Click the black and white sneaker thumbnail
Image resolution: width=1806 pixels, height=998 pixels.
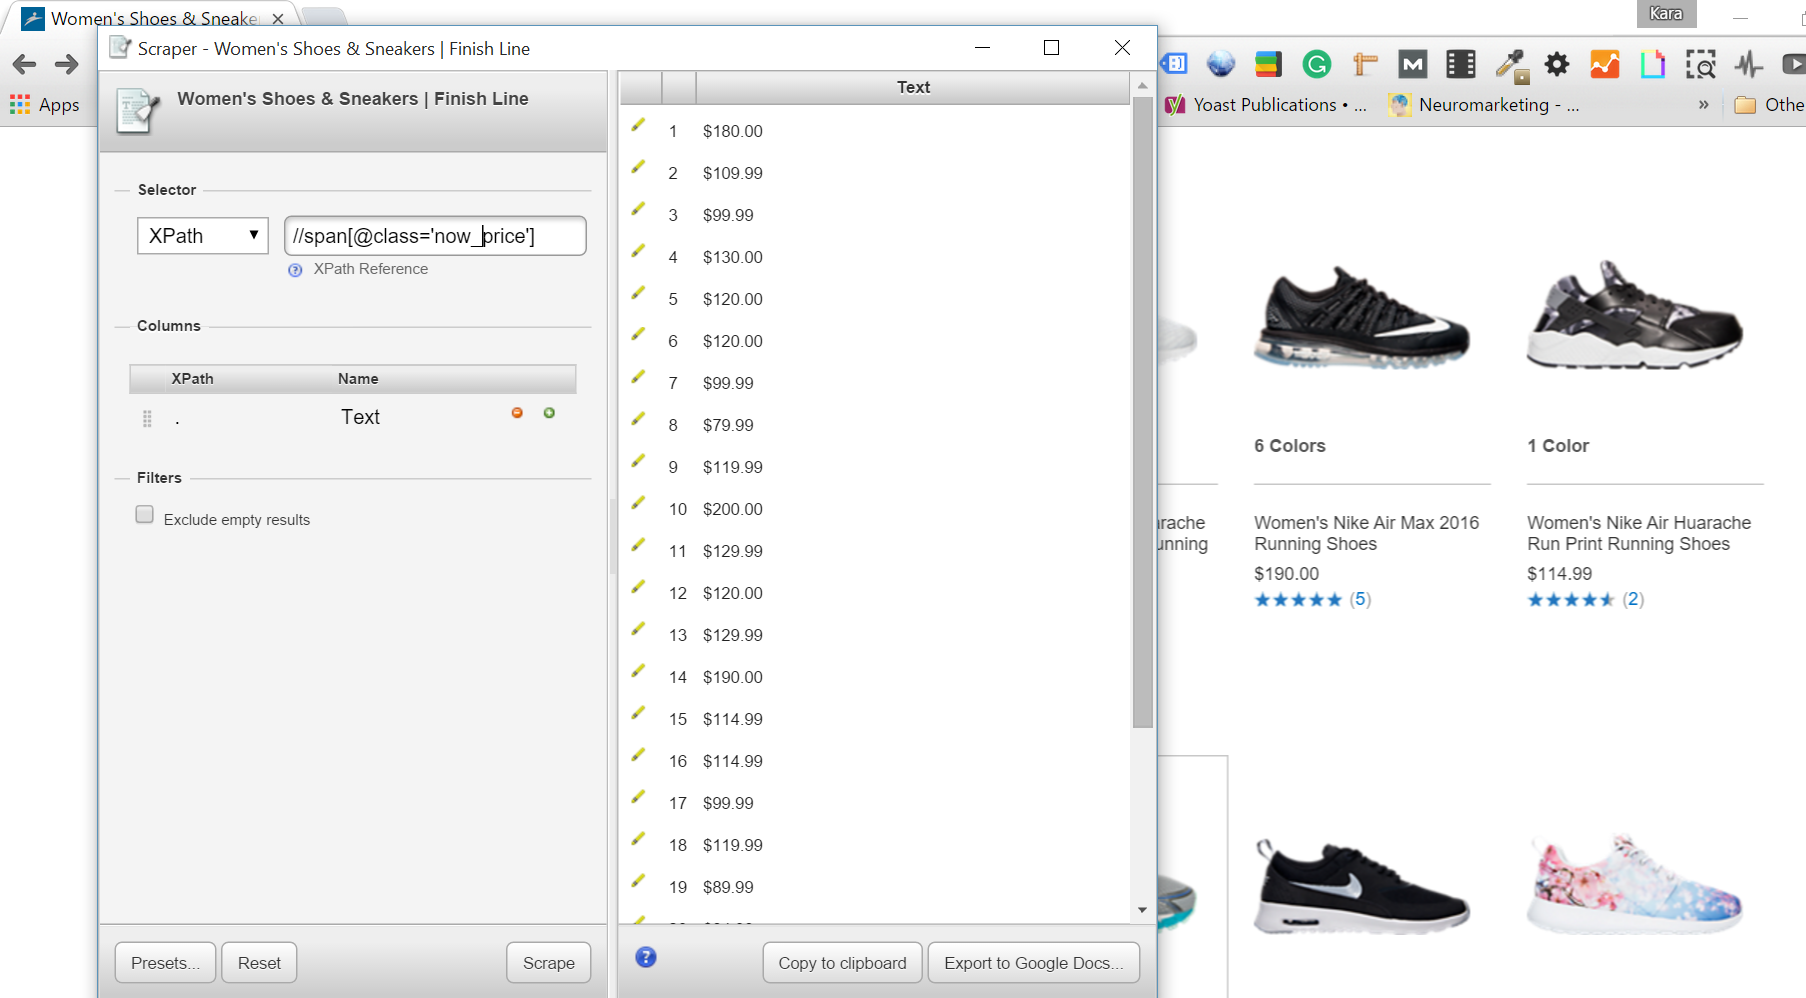(x=1362, y=886)
